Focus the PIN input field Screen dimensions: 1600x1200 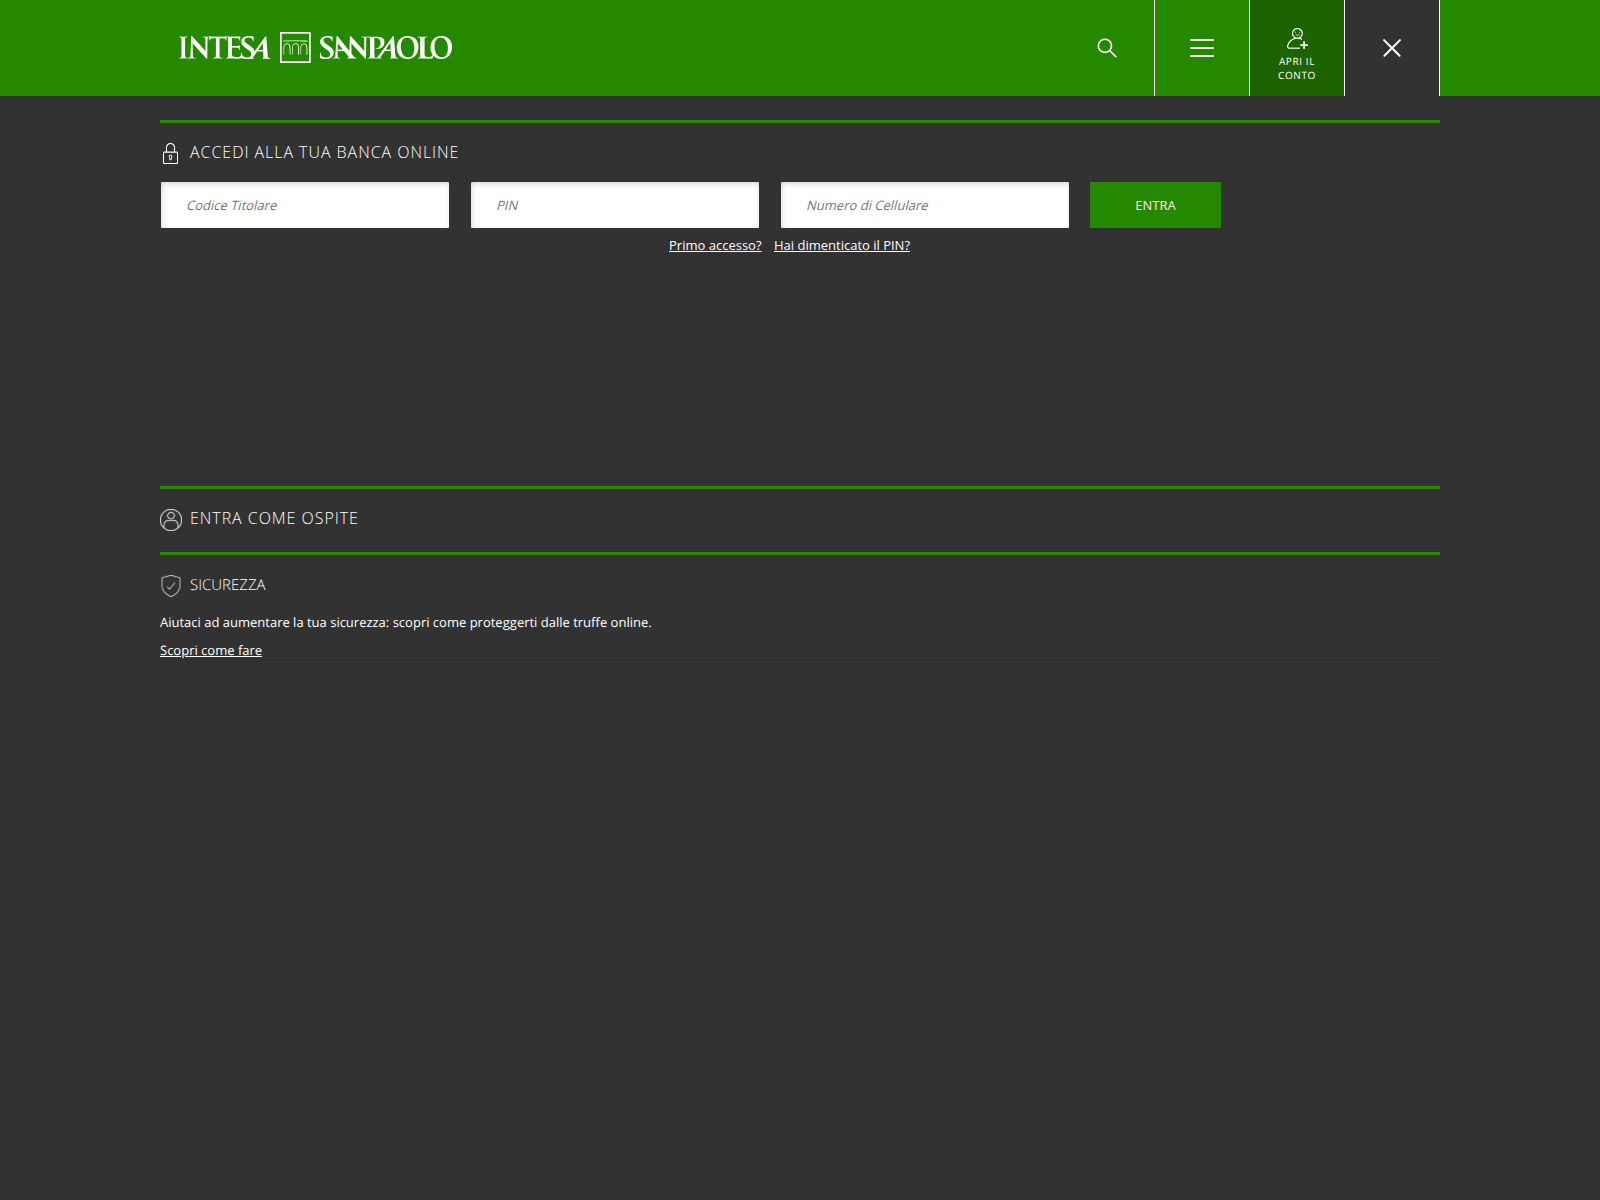tap(615, 205)
